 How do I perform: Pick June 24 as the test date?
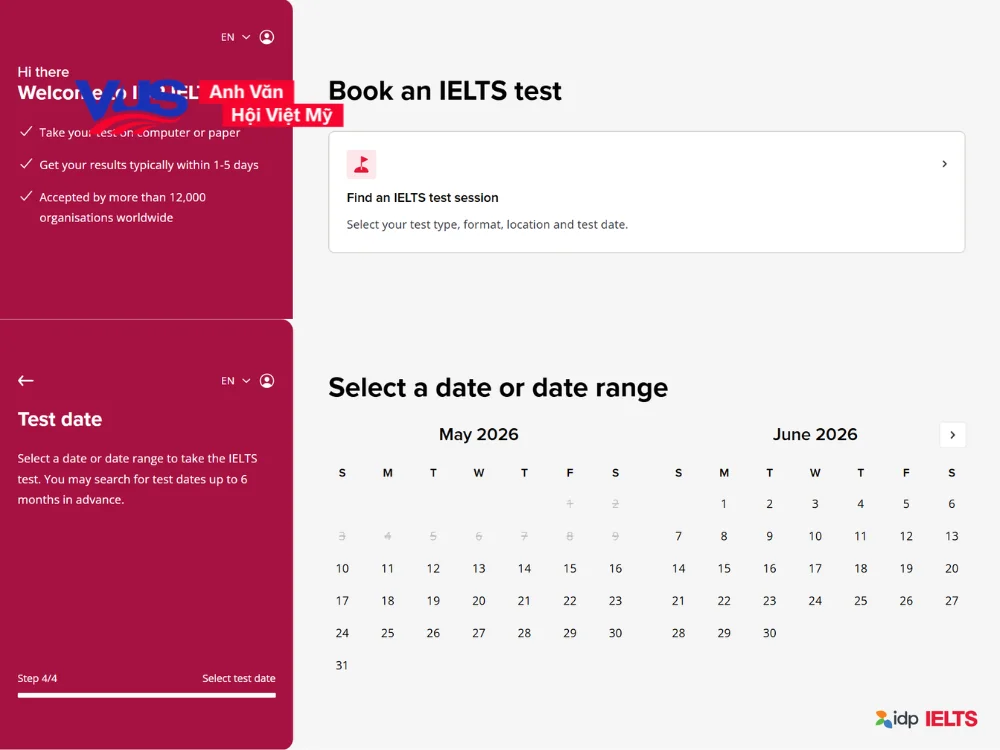815,601
